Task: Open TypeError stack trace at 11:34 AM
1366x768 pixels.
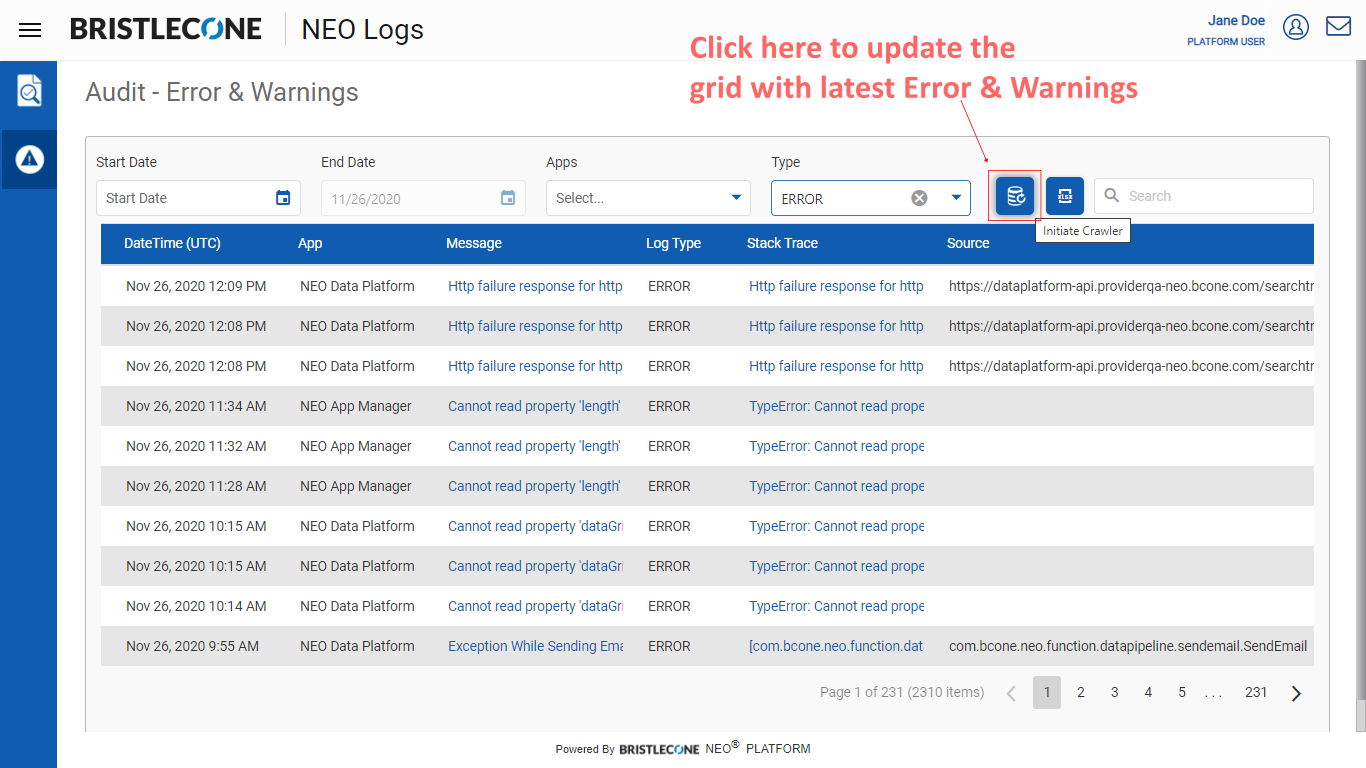Action: point(836,406)
